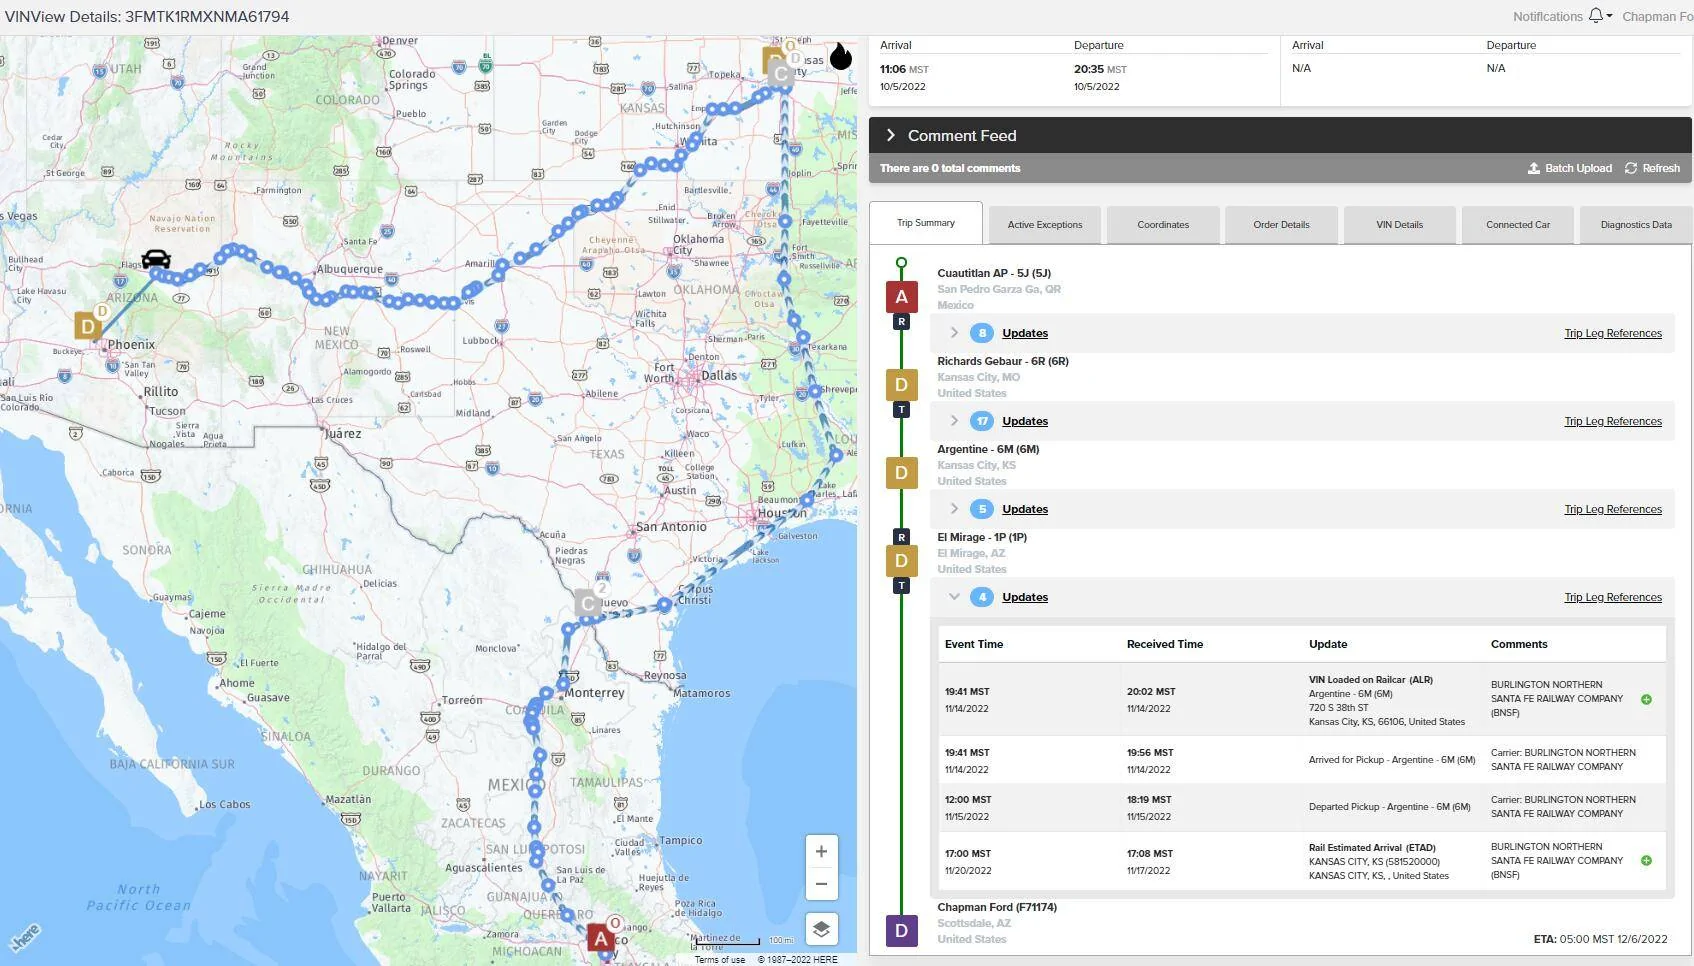
Task: Click the R badge under Cuautitlan stop
Action: point(901,322)
